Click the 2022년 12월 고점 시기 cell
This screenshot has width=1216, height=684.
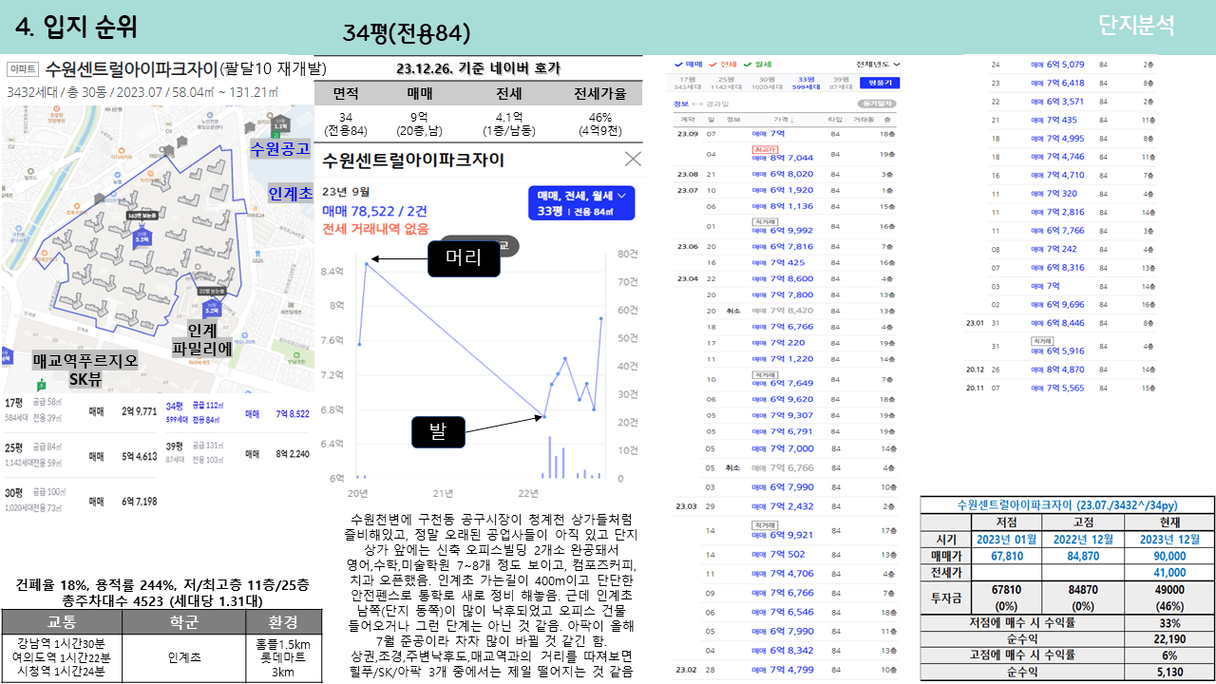[1083, 539]
